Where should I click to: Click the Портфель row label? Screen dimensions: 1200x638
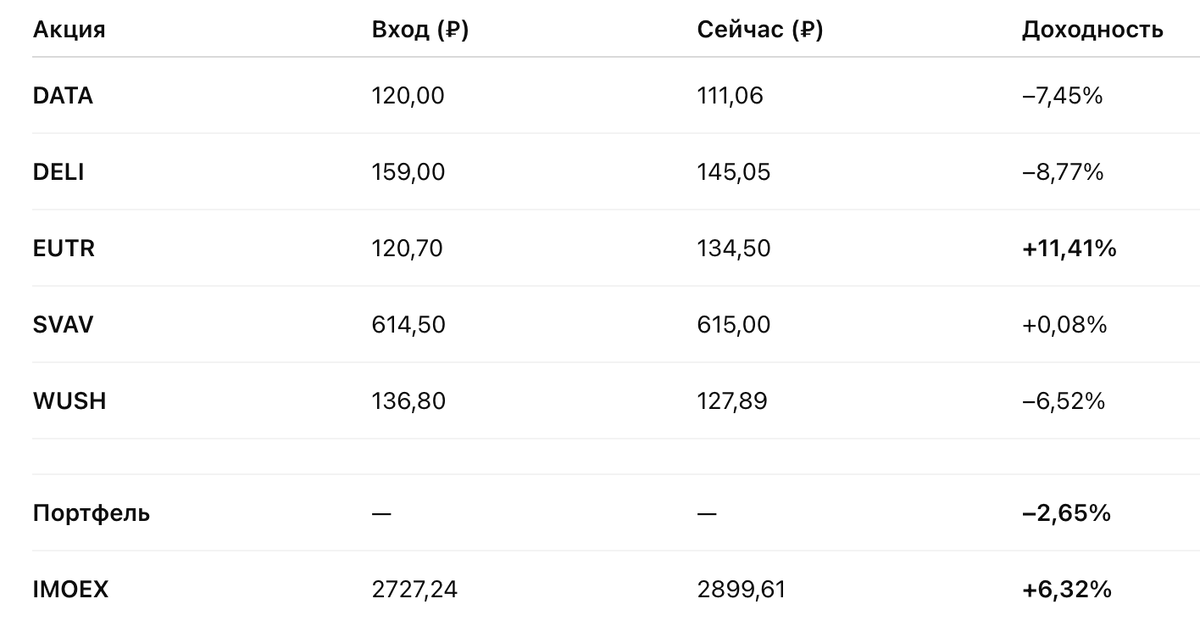pos(91,514)
